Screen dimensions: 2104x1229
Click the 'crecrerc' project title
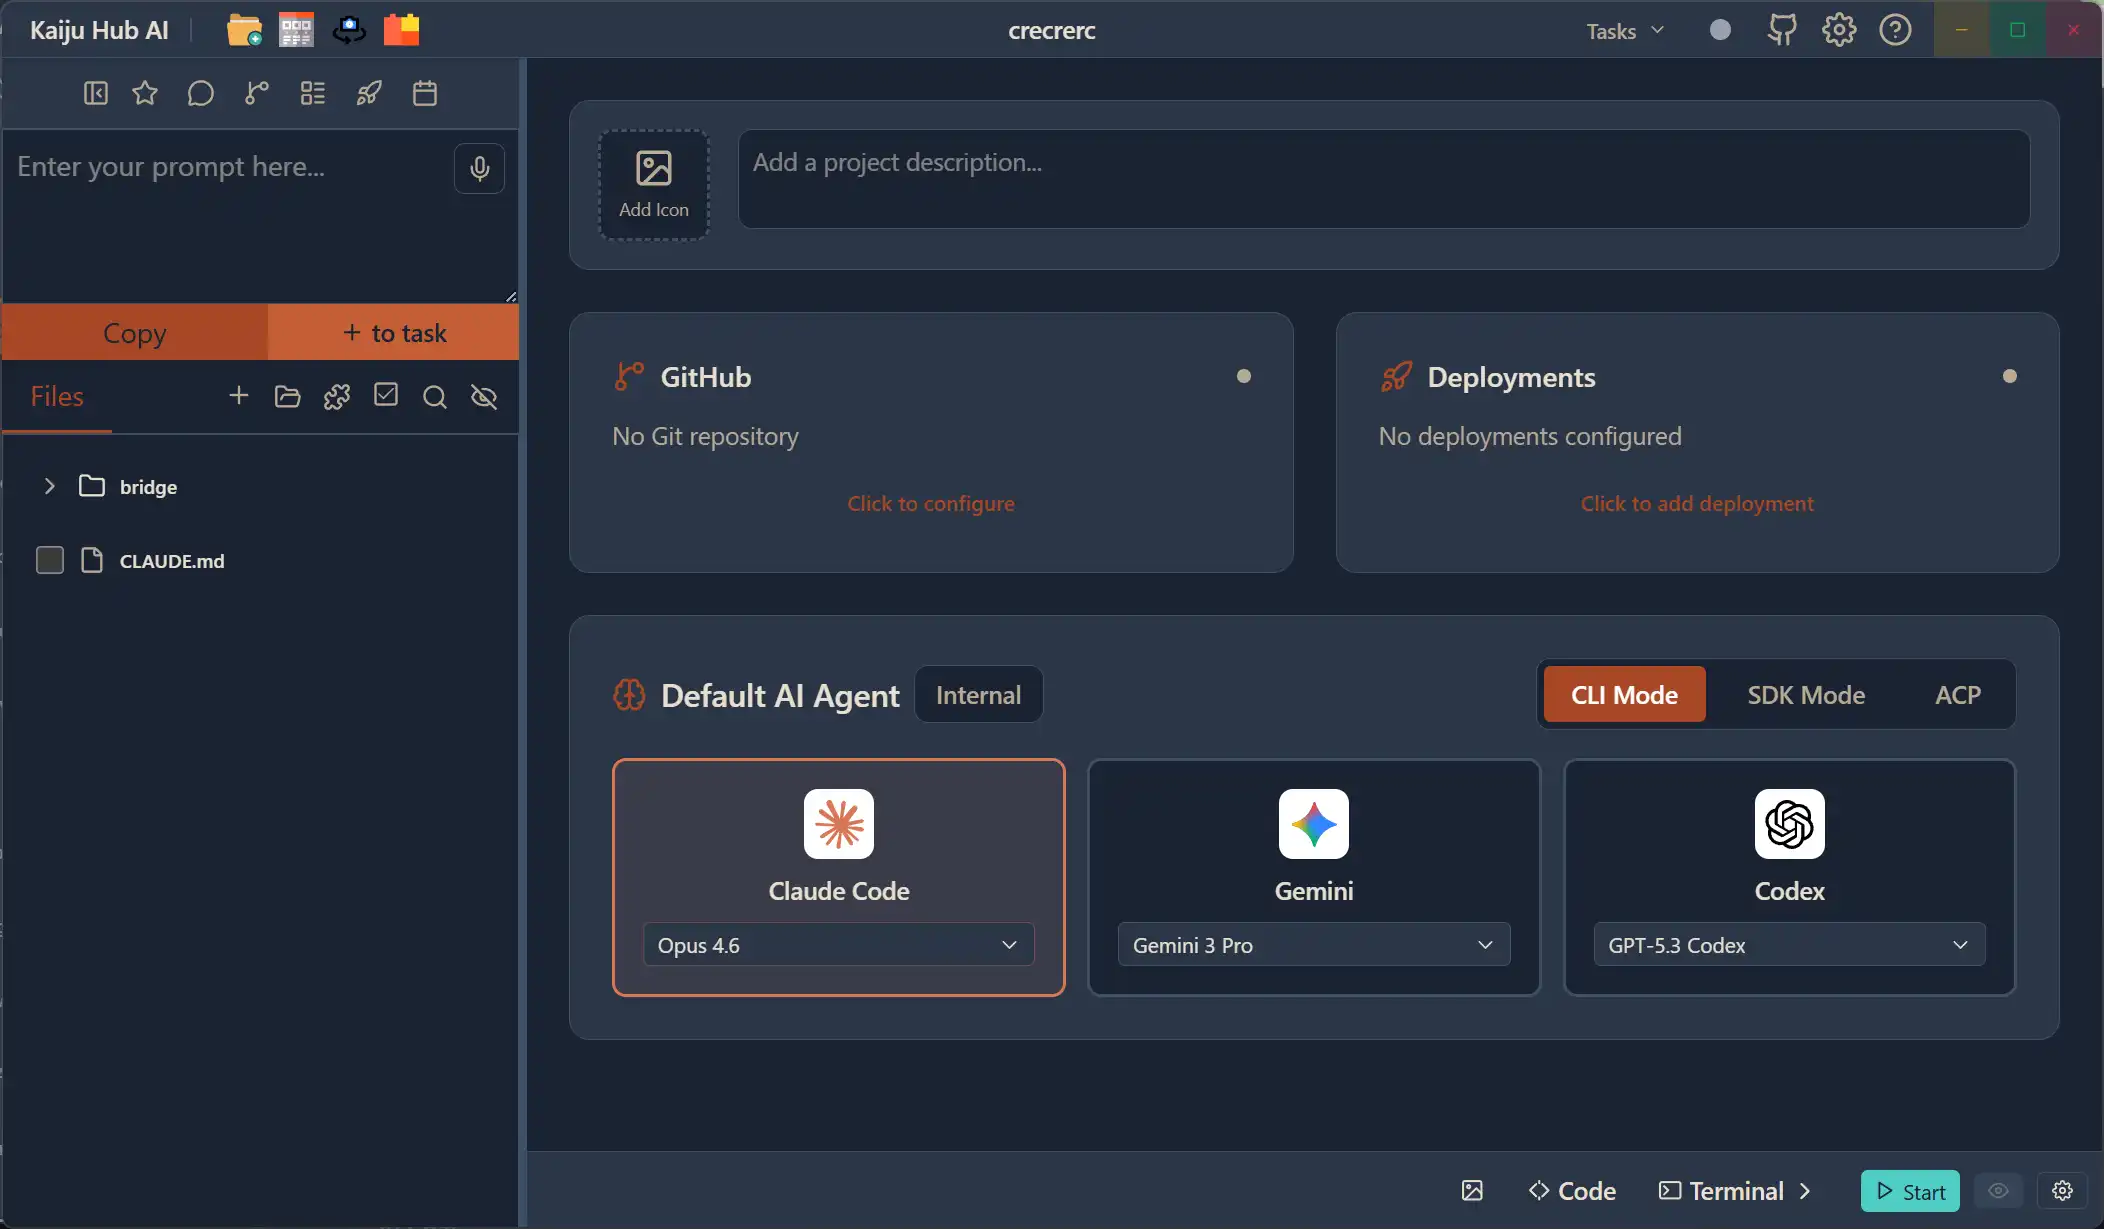[x=1052, y=30]
